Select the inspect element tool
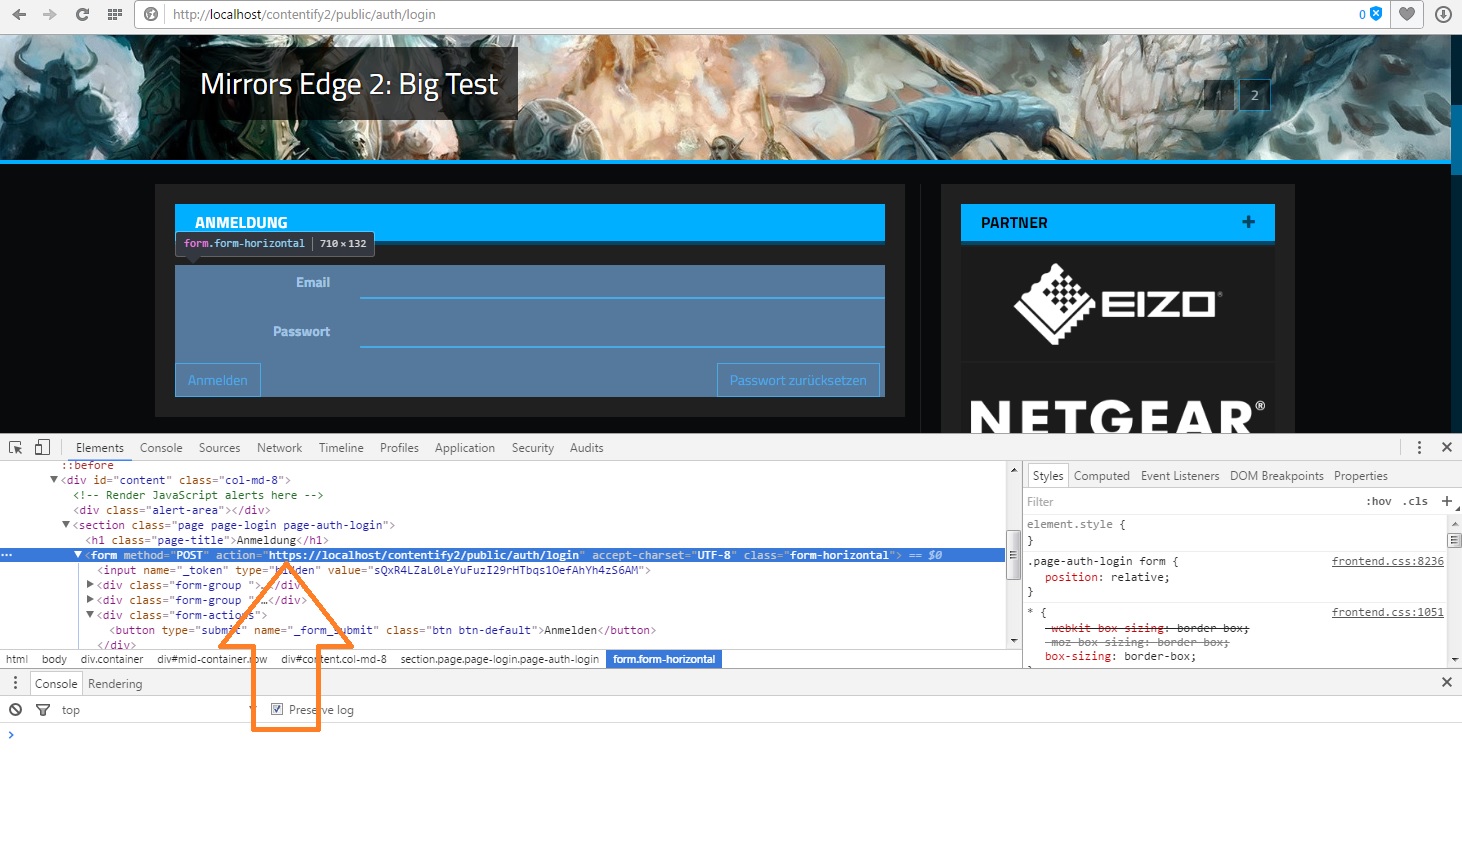This screenshot has height=859, width=1462. 14,447
